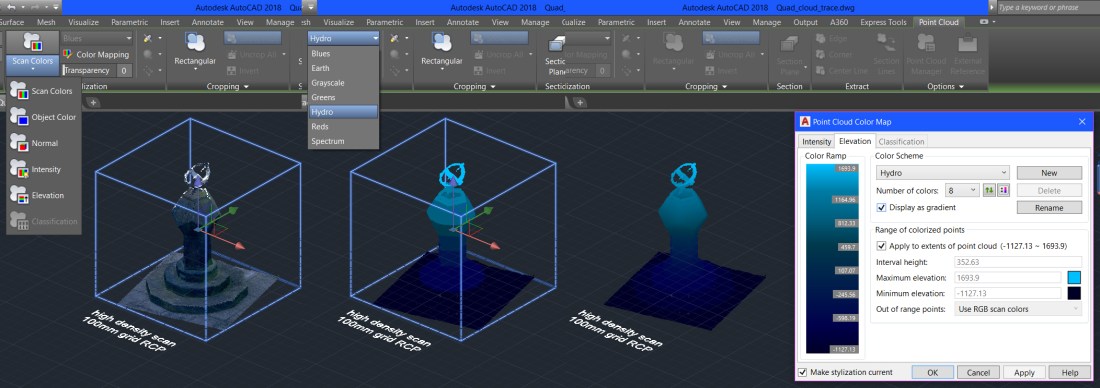Open Help from the Color Map dialog

pos(1070,373)
